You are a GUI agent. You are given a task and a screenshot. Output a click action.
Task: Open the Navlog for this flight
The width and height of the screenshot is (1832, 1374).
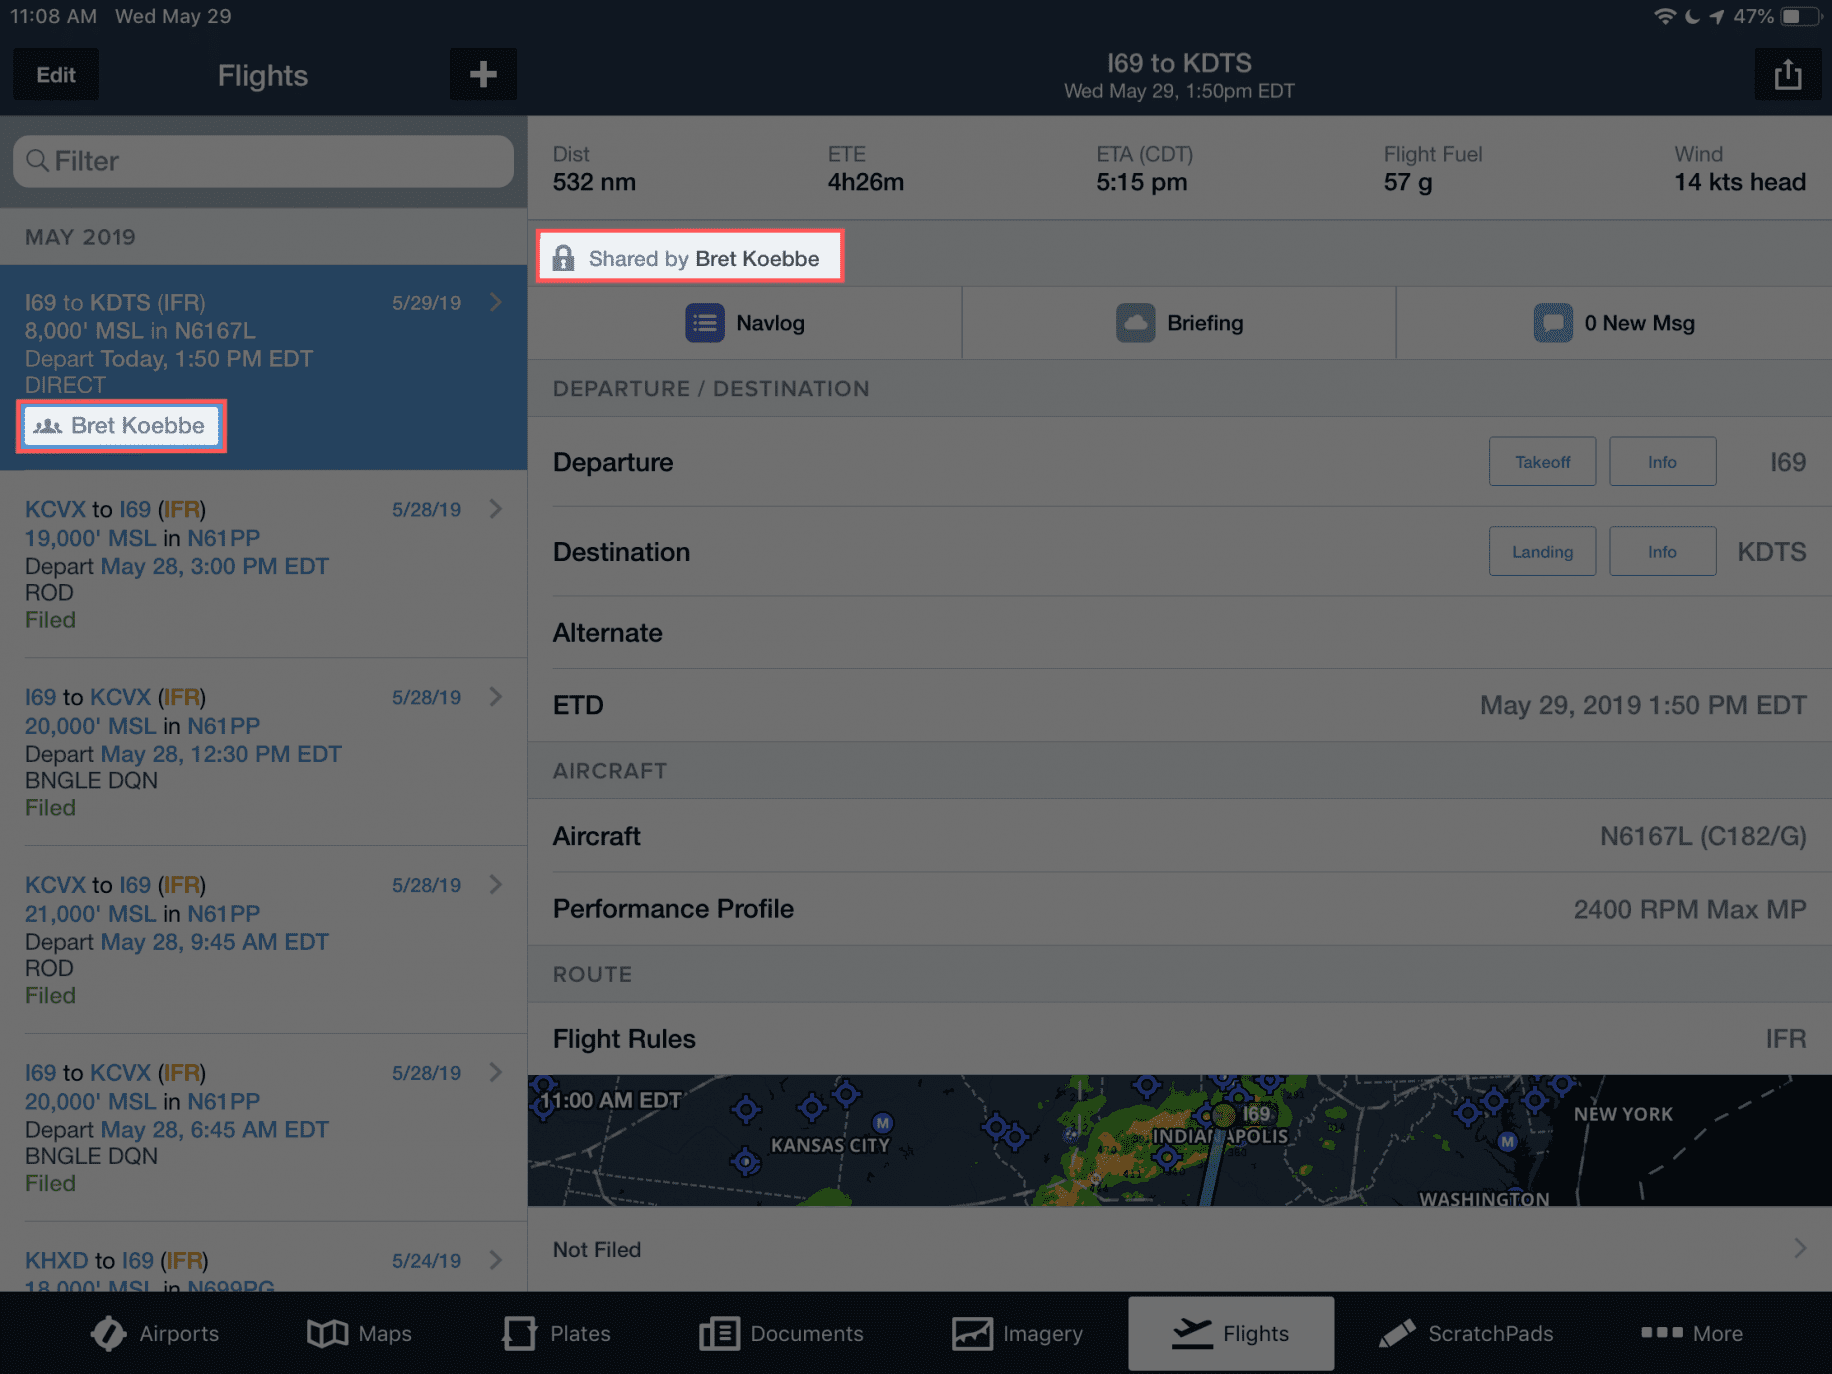[x=746, y=322]
